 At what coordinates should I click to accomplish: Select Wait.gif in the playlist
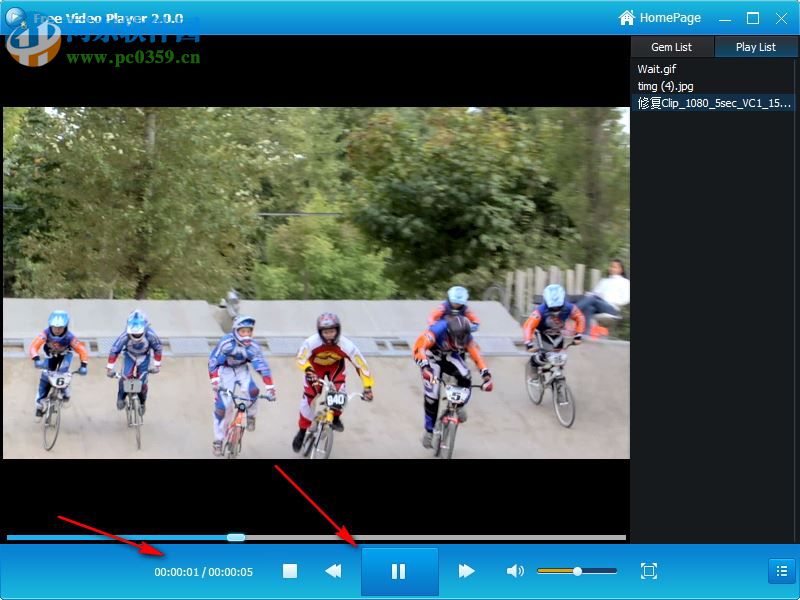pyautogui.click(x=655, y=69)
